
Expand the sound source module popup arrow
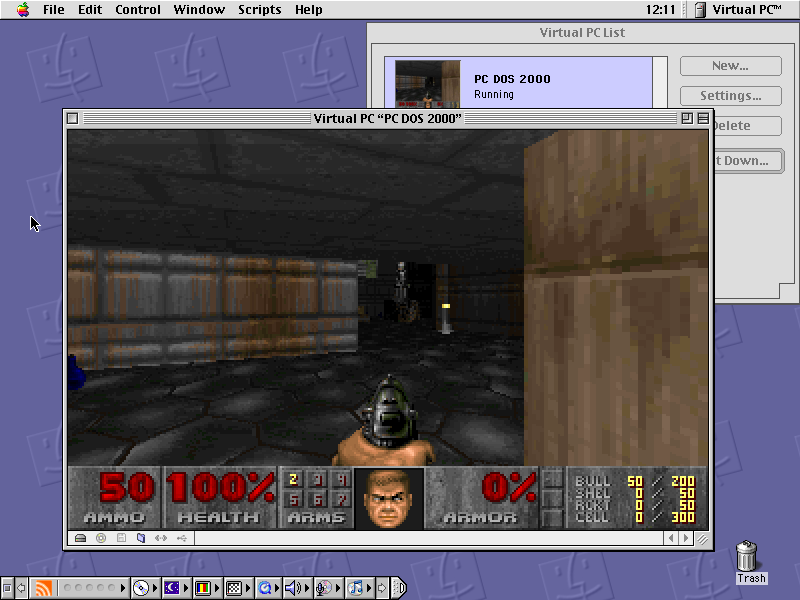click(x=338, y=588)
